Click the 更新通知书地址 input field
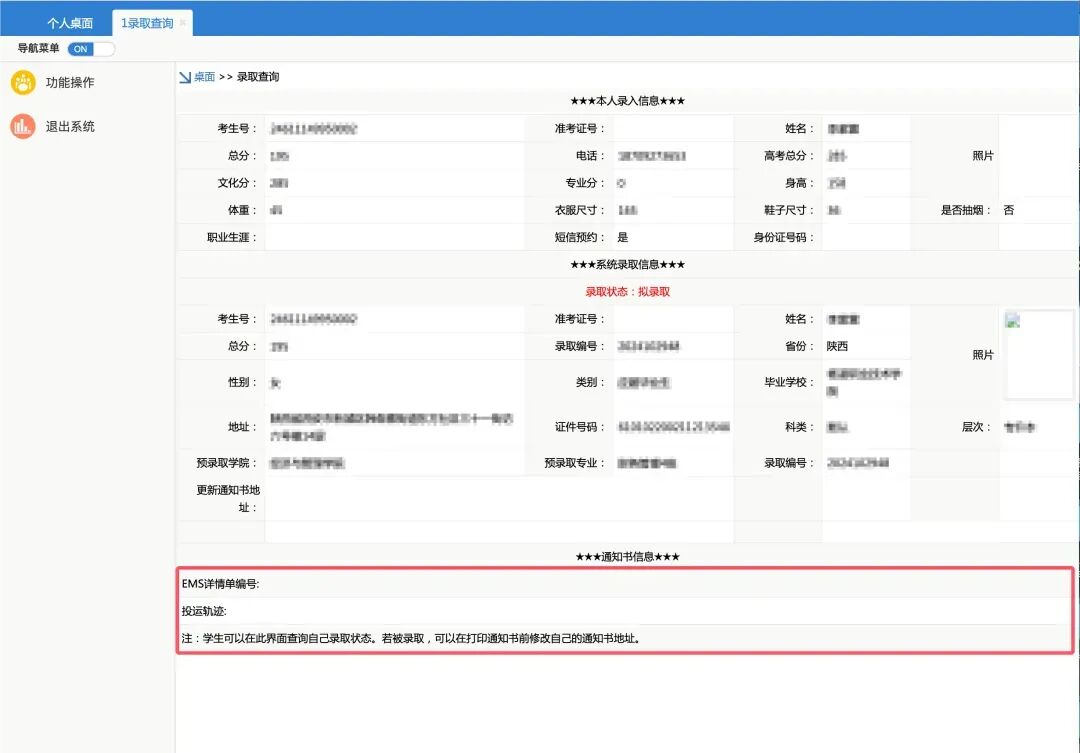This screenshot has height=753, width=1080. point(499,499)
